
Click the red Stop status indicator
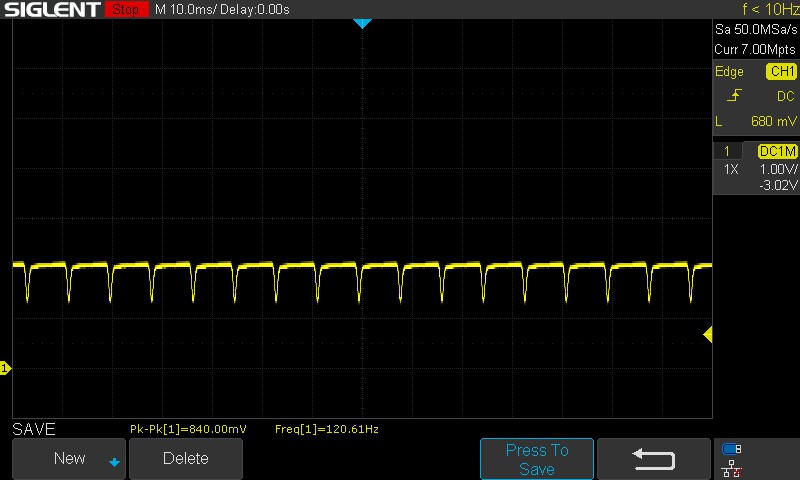pyautogui.click(x=126, y=9)
